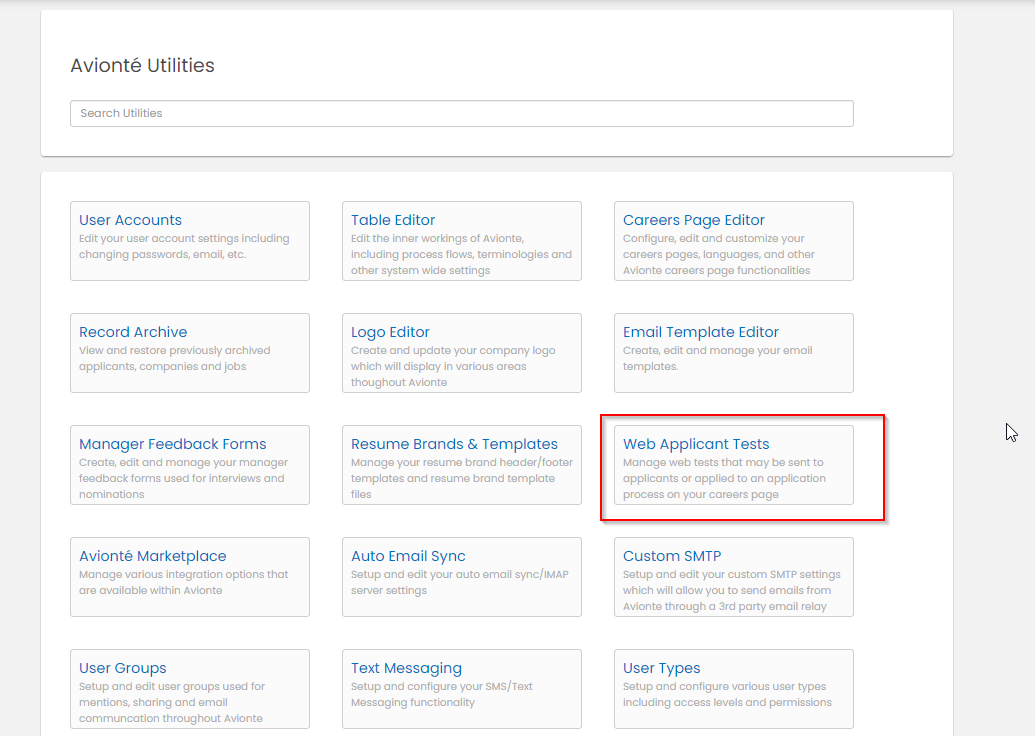Open the Table Editor utility
Image resolution: width=1035 pixels, height=736 pixels.
click(393, 220)
